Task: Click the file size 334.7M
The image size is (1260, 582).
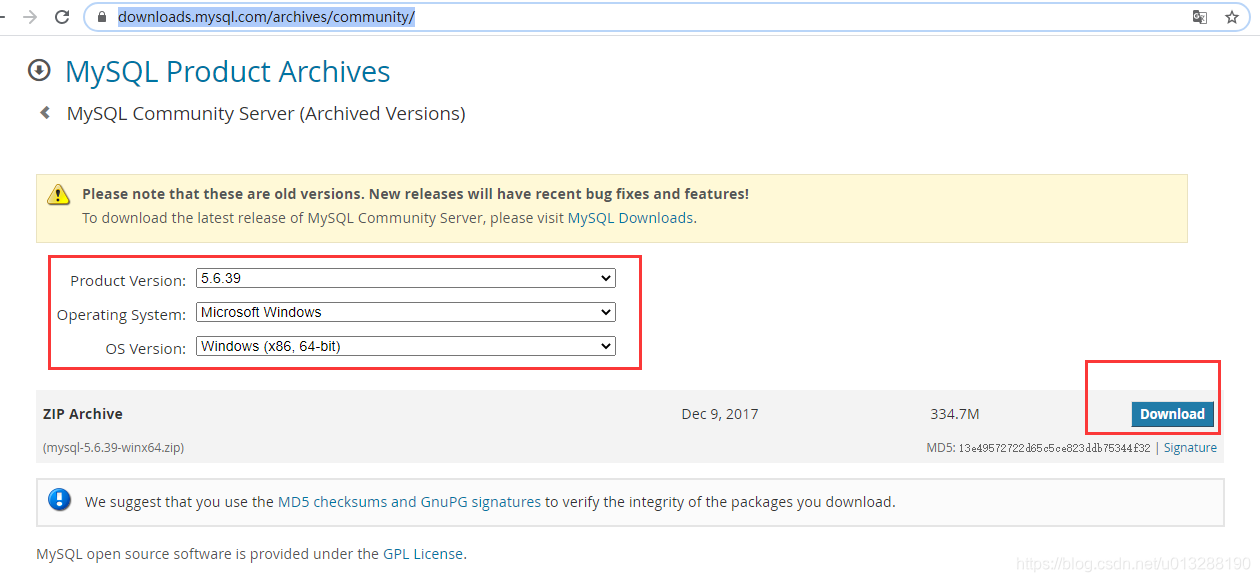Action: 955,414
